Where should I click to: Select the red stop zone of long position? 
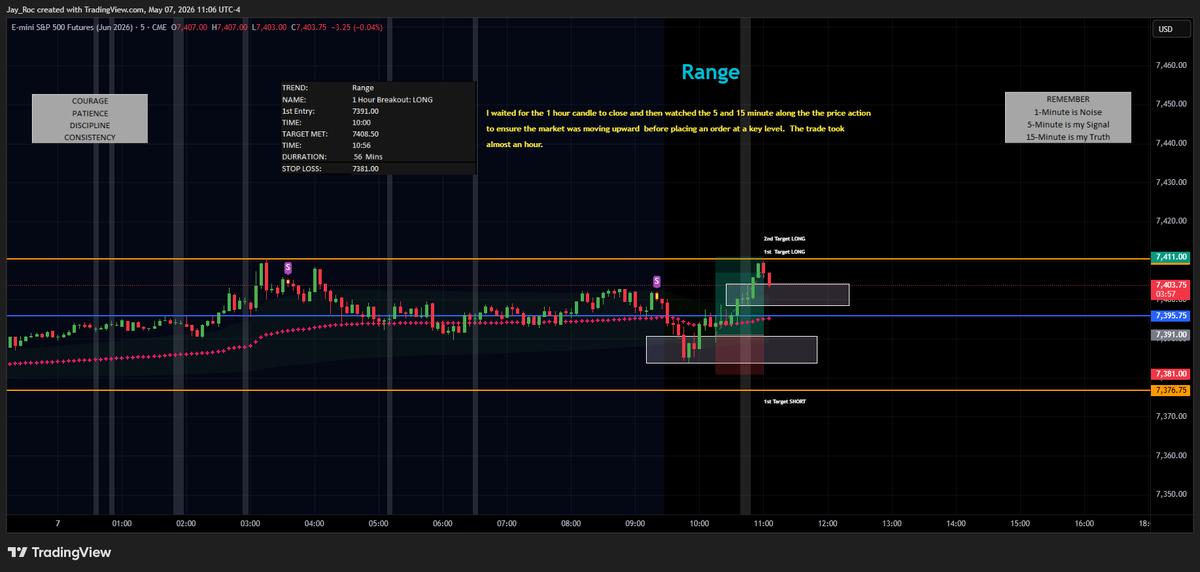[x=740, y=354]
